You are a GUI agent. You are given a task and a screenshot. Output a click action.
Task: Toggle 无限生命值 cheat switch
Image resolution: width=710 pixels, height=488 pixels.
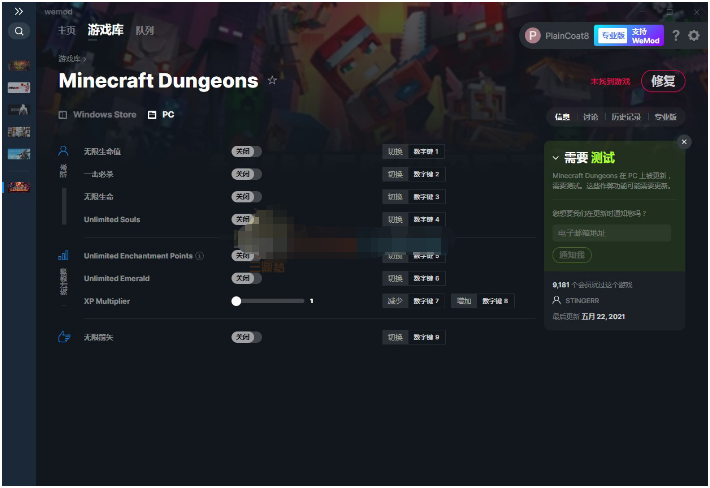coord(246,151)
